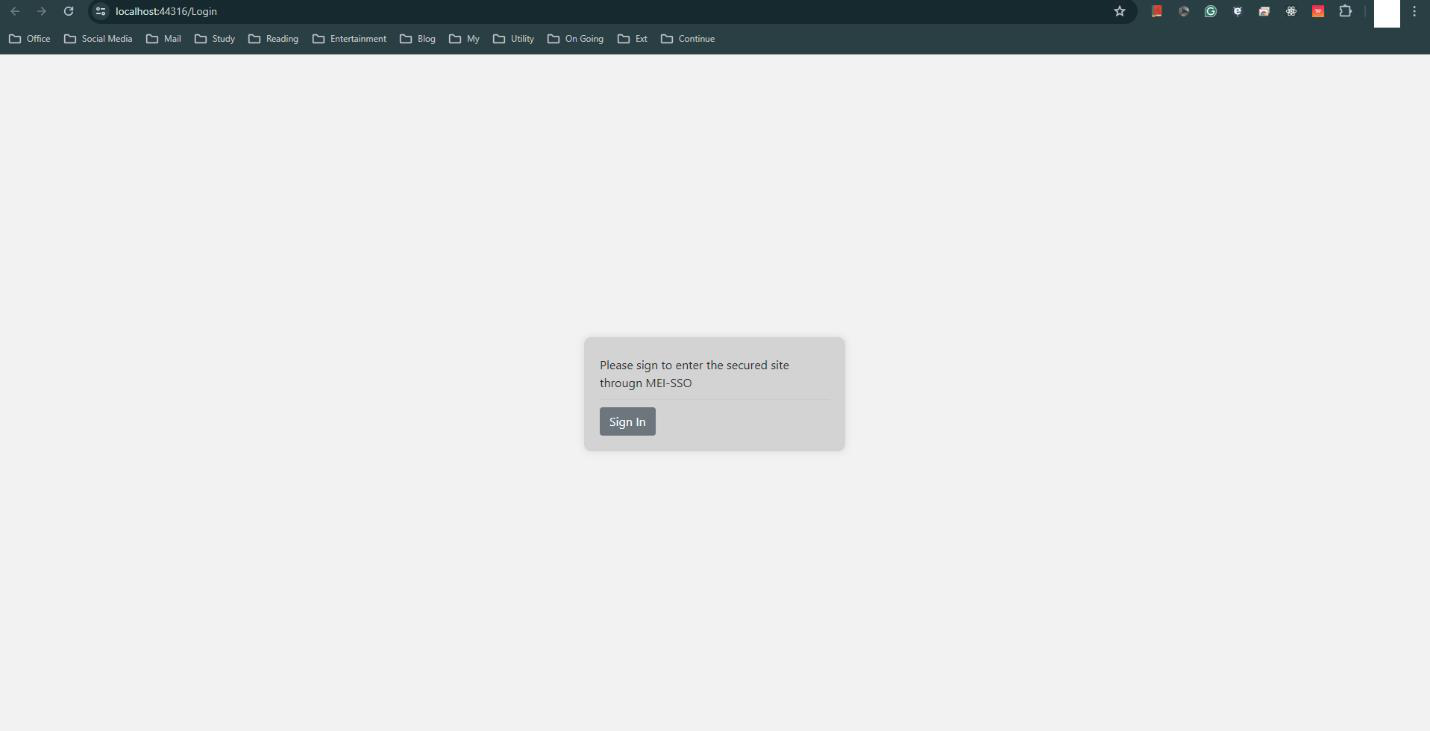
Task: Open the Ext bookmarks folder
Action: click(633, 39)
